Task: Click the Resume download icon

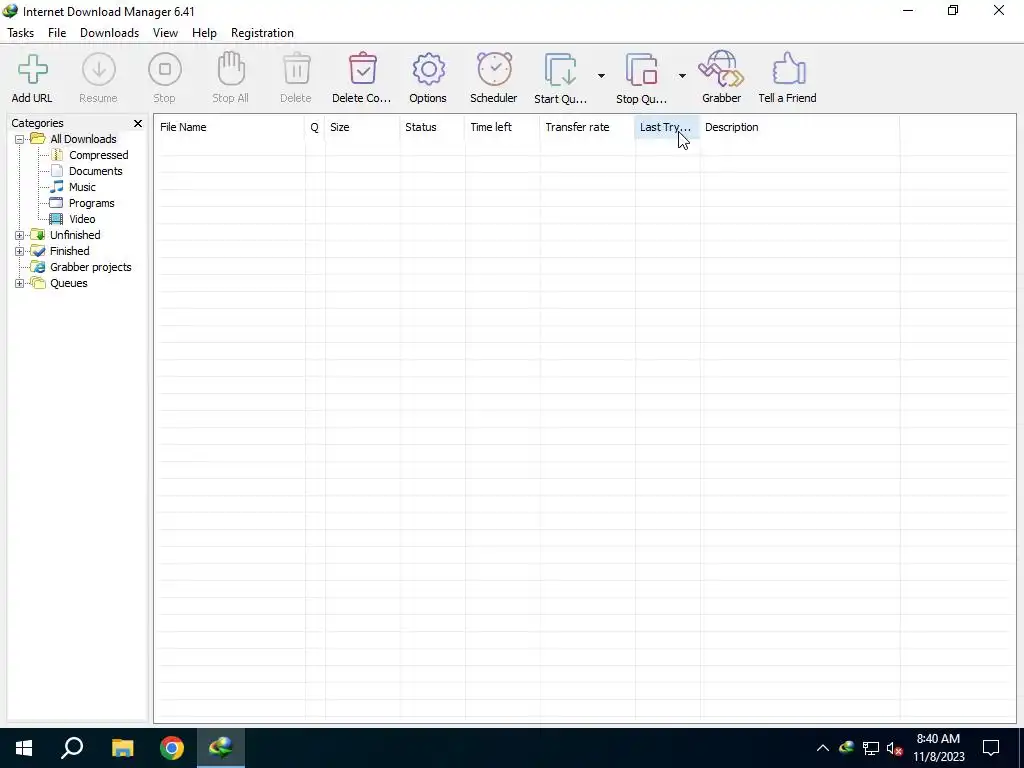Action: (x=99, y=70)
